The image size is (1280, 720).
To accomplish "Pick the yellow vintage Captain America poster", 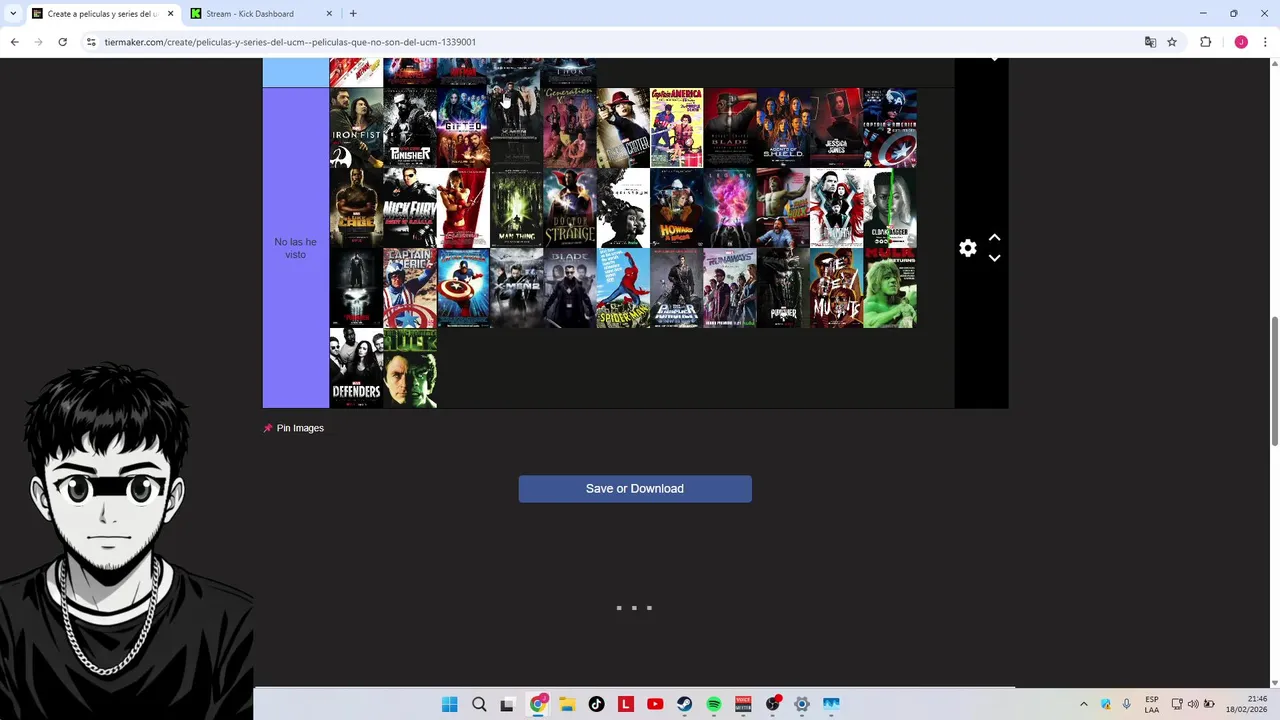I will click(676, 128).
